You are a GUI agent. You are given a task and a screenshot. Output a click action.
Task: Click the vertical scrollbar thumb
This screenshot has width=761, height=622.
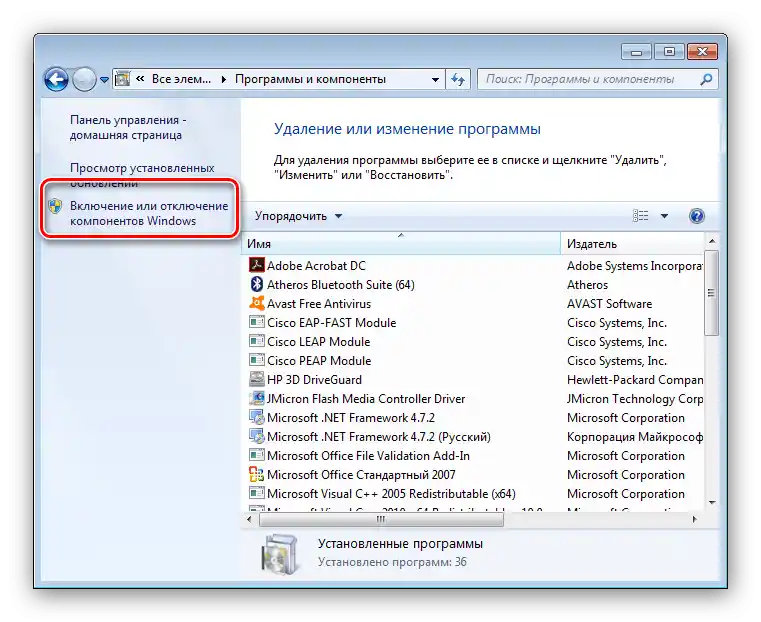pos(711,293)
